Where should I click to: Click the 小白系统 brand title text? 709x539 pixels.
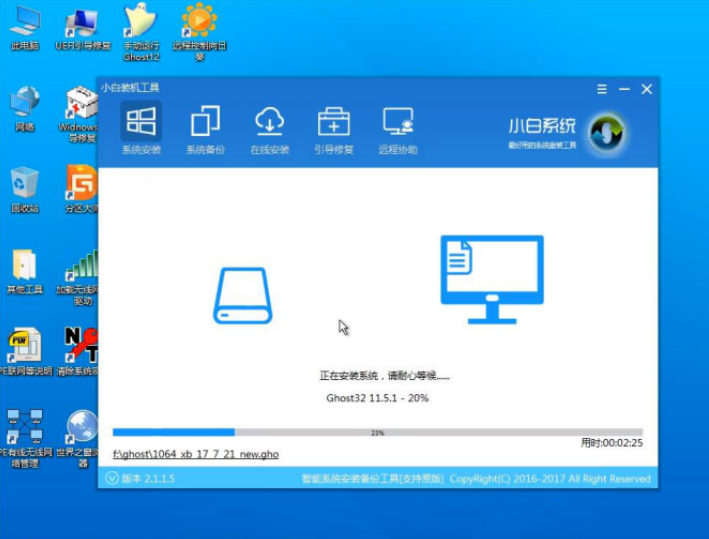(x=542, y=126)
